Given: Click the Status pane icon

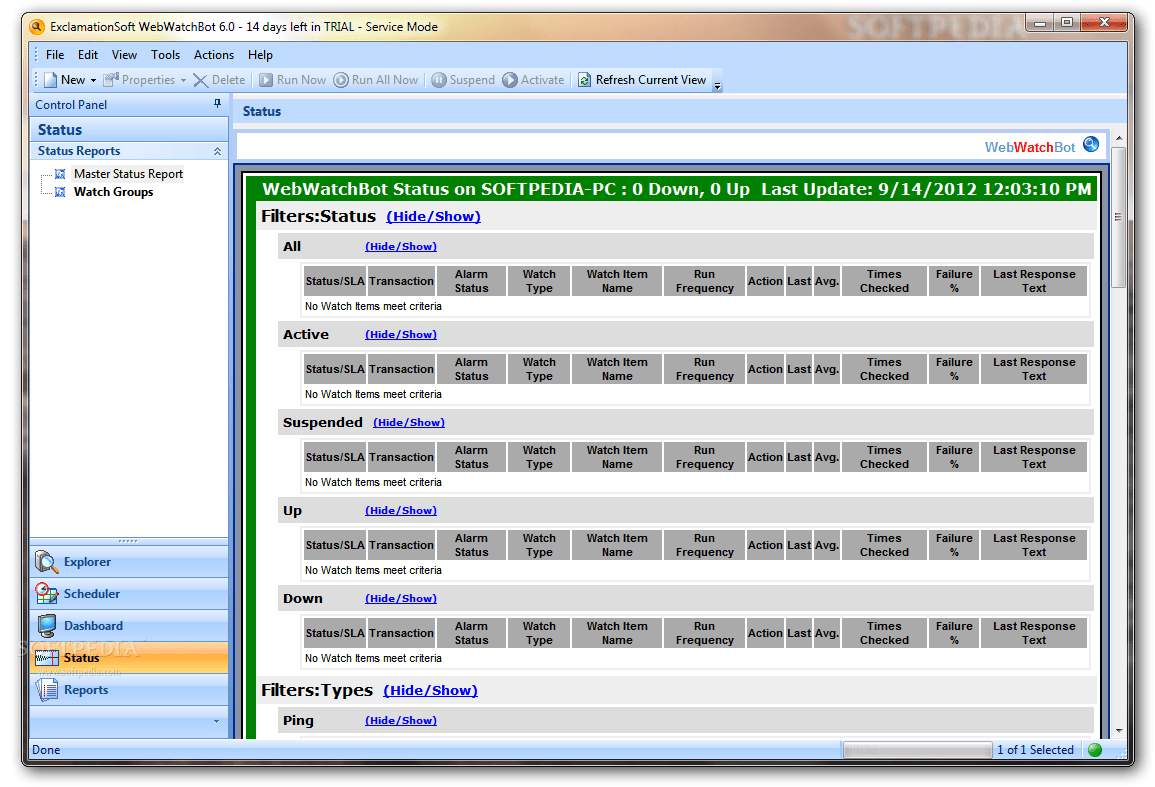Looking at the screenshot, I should coord(46,657).
